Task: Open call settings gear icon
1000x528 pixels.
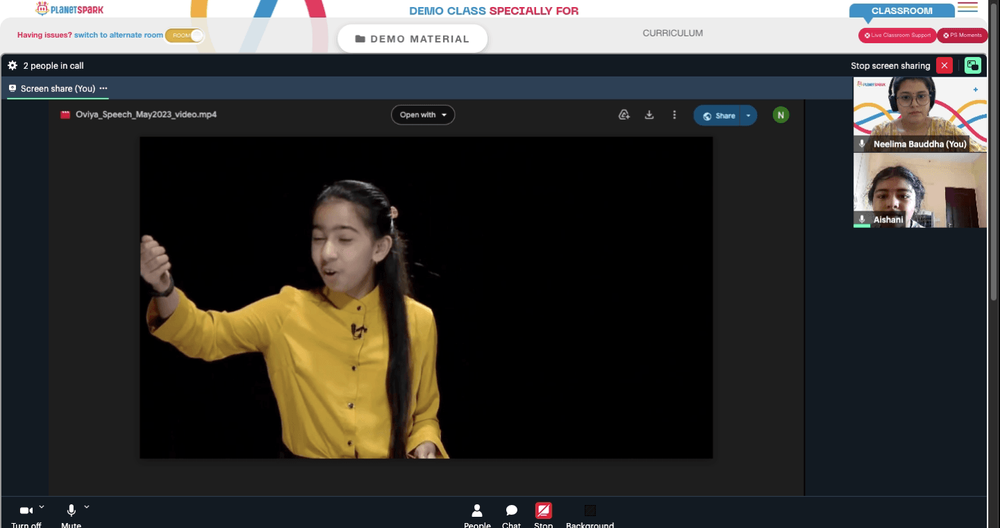Action: click(12, 65)
